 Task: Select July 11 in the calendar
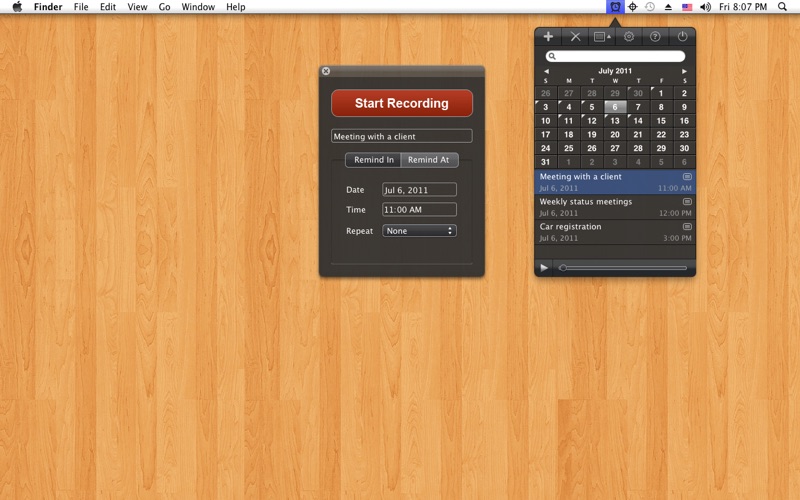568,121
